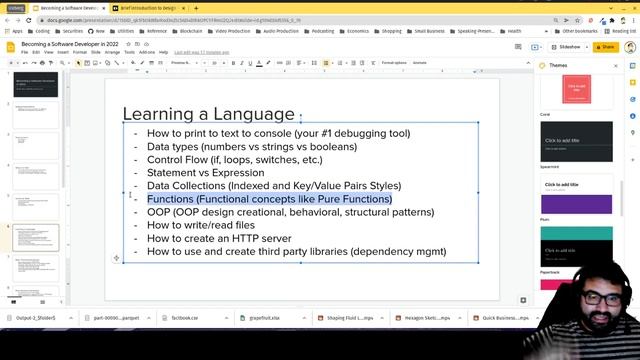This screenshot has height=360, width=640.
Task: Open the Google Slides home icon
Action: [11, 47]
